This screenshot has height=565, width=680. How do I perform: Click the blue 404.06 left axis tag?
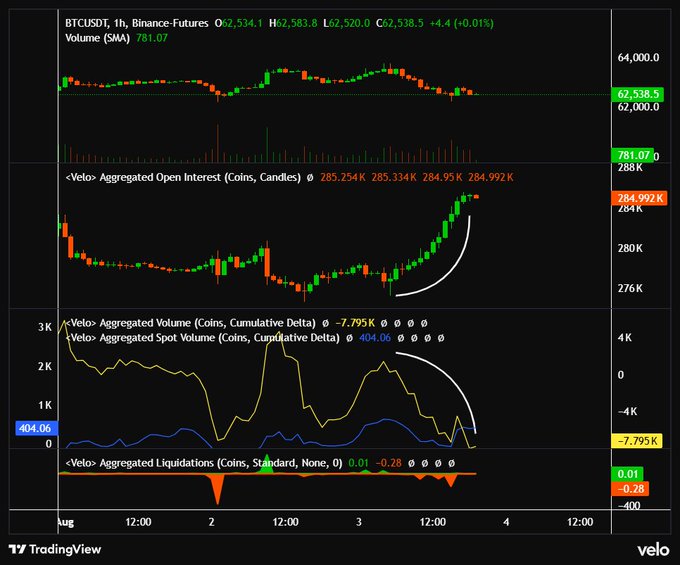click(36, 428)
